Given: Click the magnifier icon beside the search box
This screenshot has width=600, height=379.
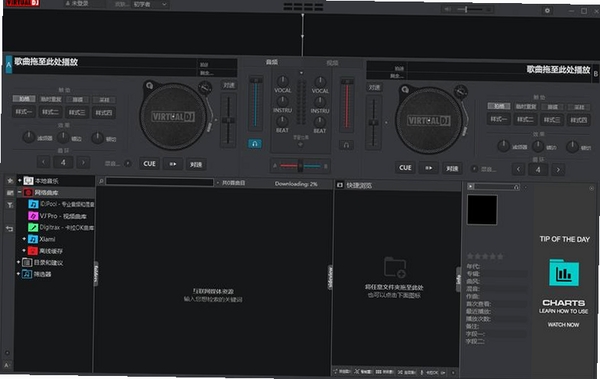Looking at the screenshot, I should (x=101, y=181).
